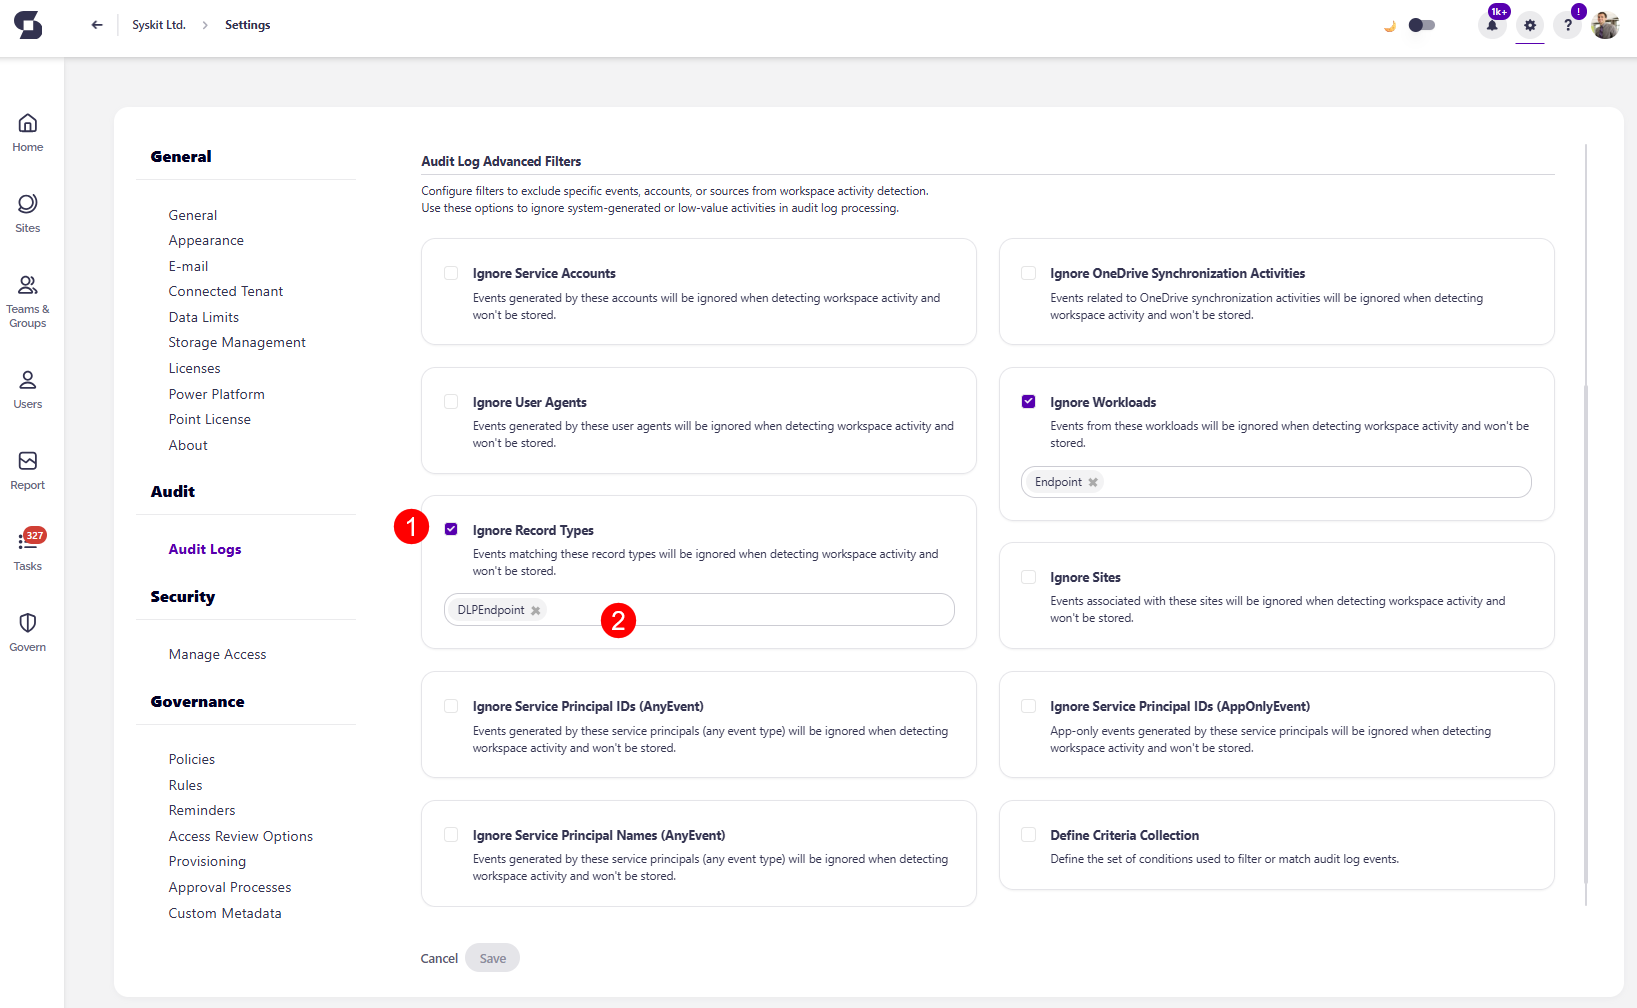Enable Ignore Service Accounts
Viewport: 1637px width, 1008px height.
coord(451,272)
